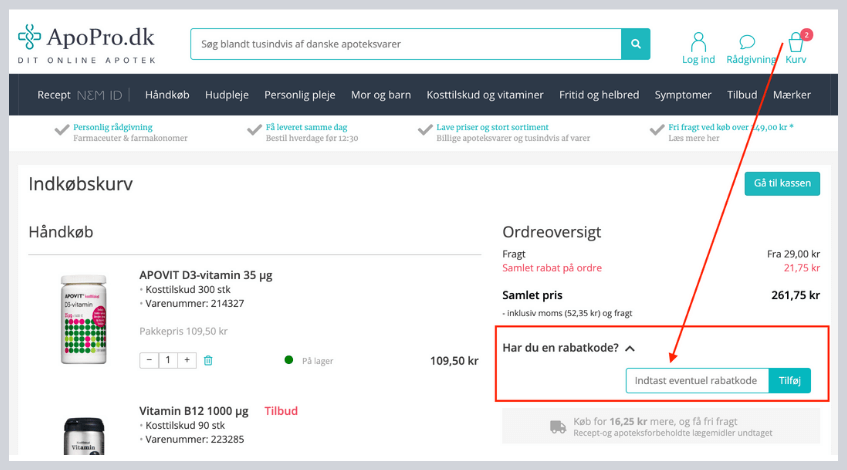Viewport: 847px width, 470px height.
Task: Increase APOVIT D3-vitamin quantity with plus
Action: 187,360
